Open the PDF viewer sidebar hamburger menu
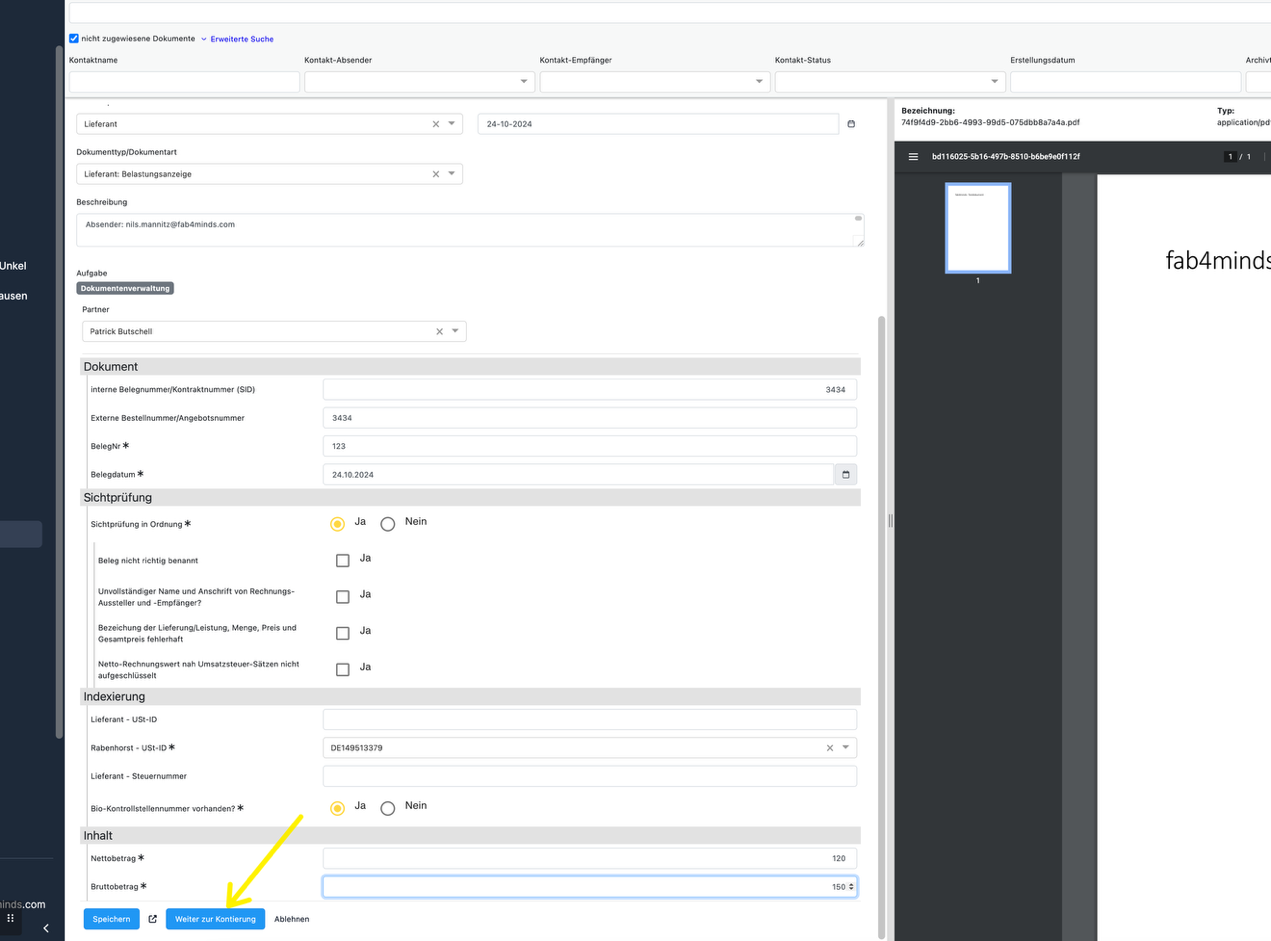1271x941 pixels. tap(912, 157)
